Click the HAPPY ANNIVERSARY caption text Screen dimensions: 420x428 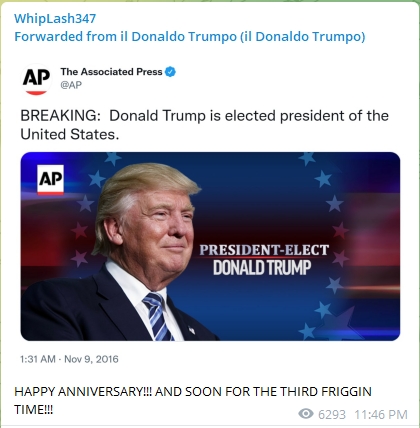(193, 400)
